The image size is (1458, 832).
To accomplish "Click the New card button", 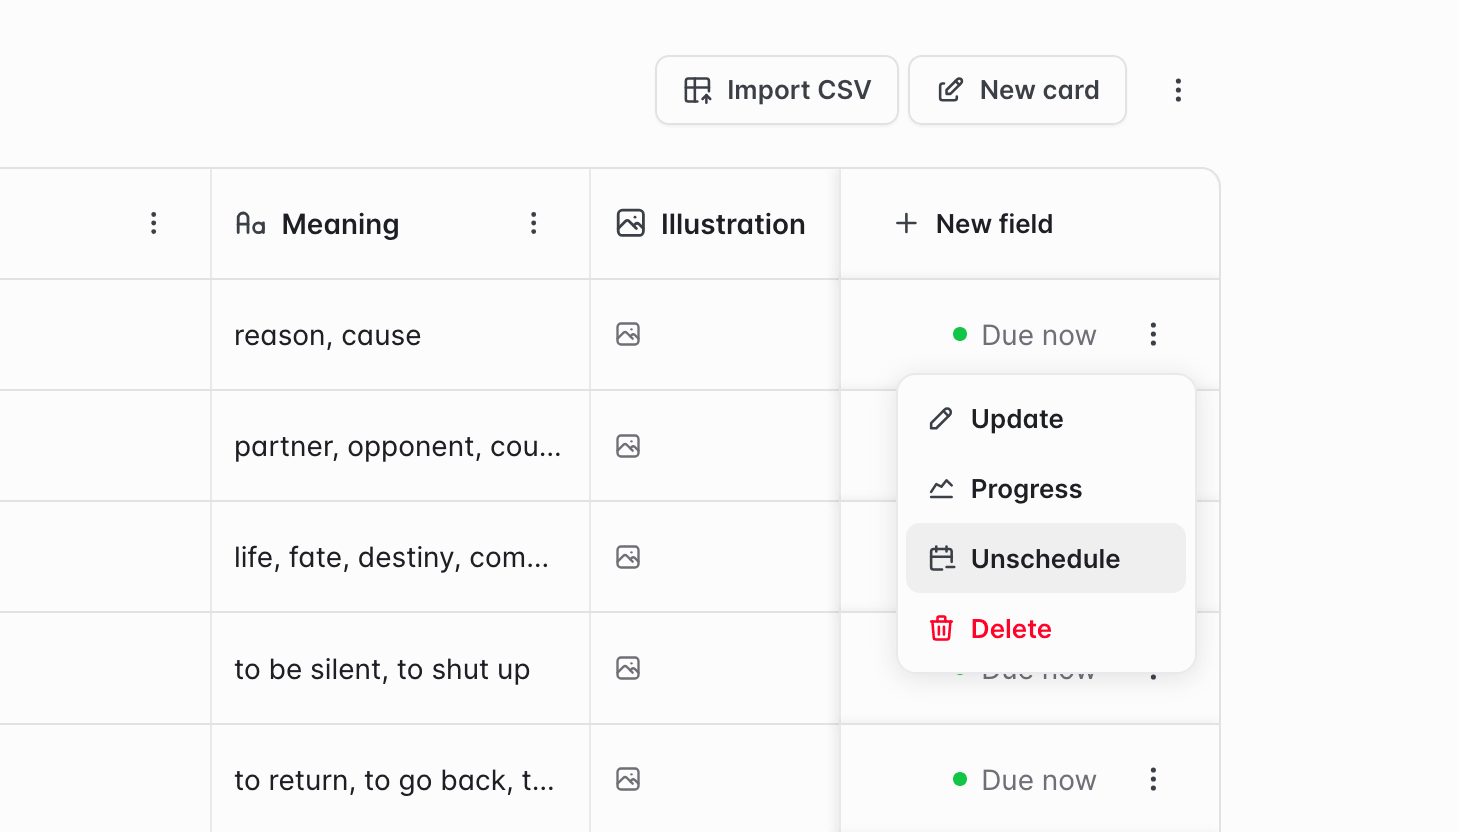I will pyautogui.click(x=1017, y=89).
